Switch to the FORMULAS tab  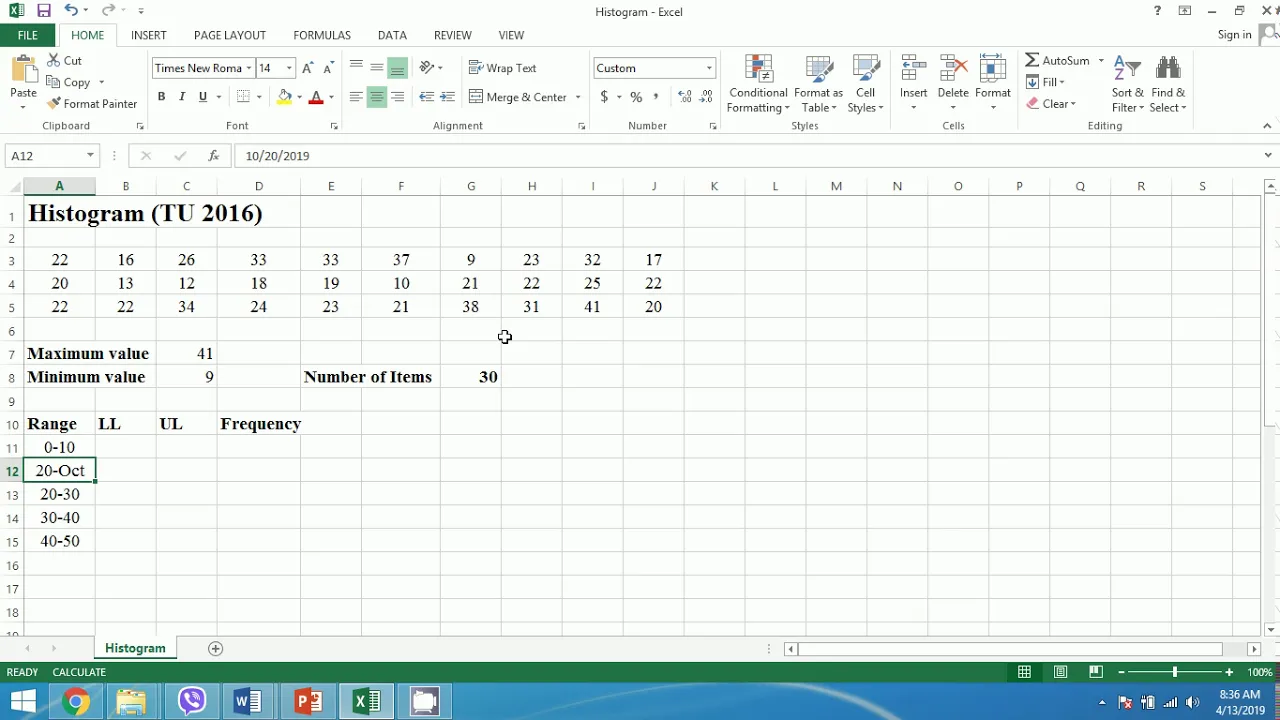(322, 35)
